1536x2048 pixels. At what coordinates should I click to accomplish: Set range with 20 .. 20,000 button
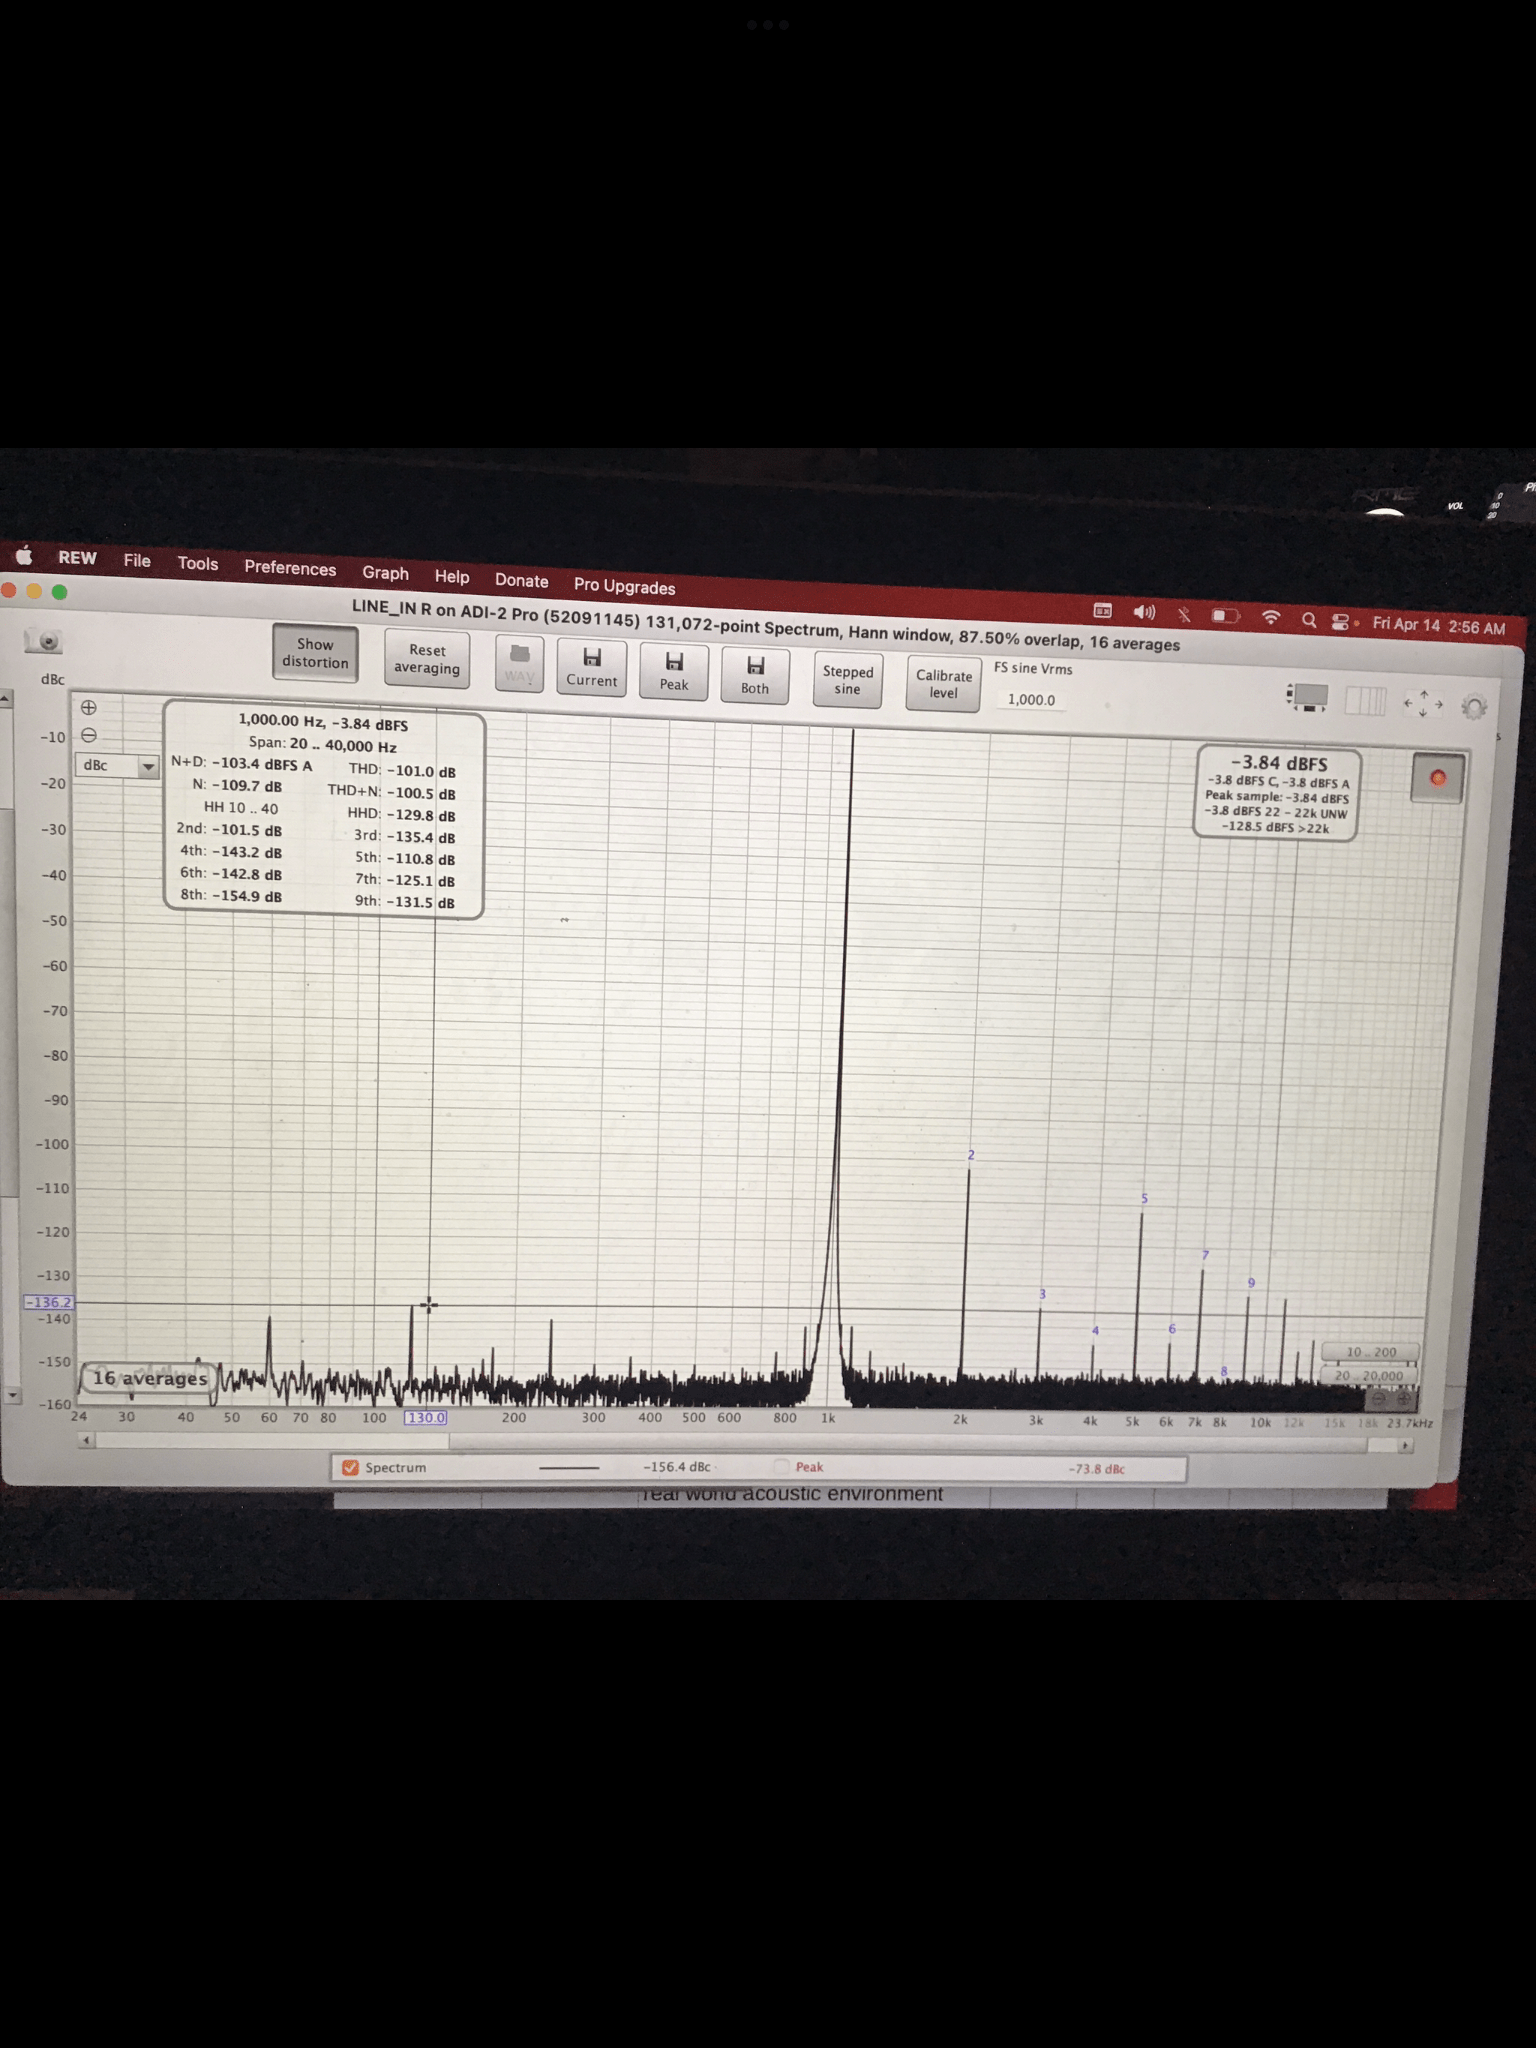click(1368, 1375)
